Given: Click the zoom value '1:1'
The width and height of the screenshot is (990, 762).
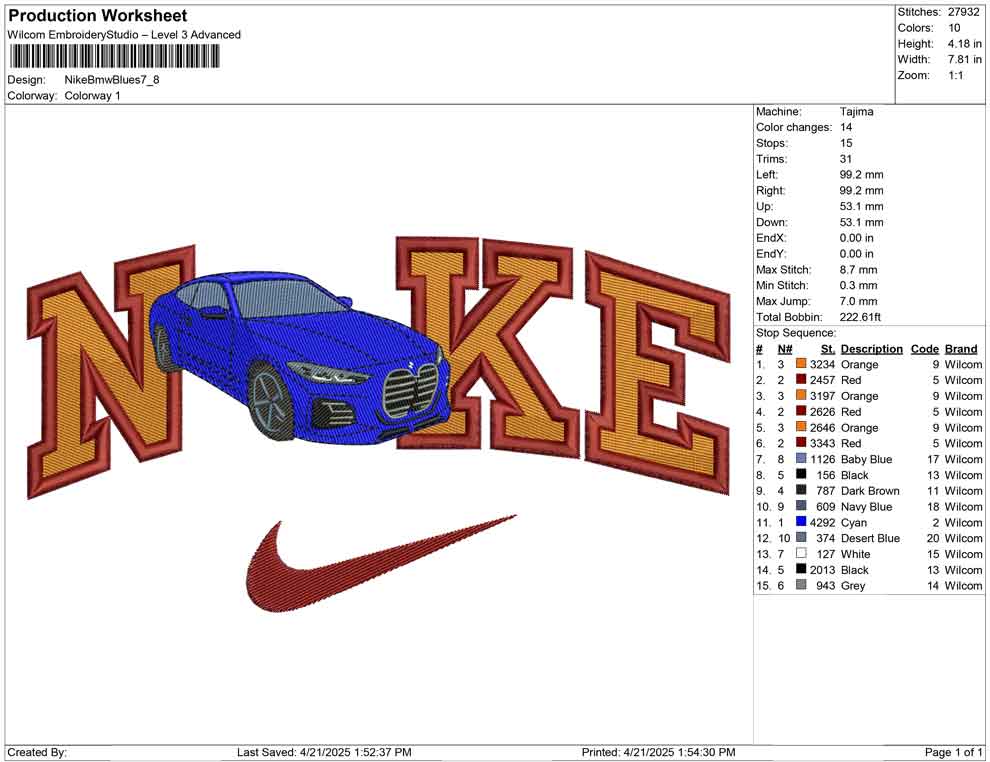Looking at the screenshot, I should coord(955,75).
